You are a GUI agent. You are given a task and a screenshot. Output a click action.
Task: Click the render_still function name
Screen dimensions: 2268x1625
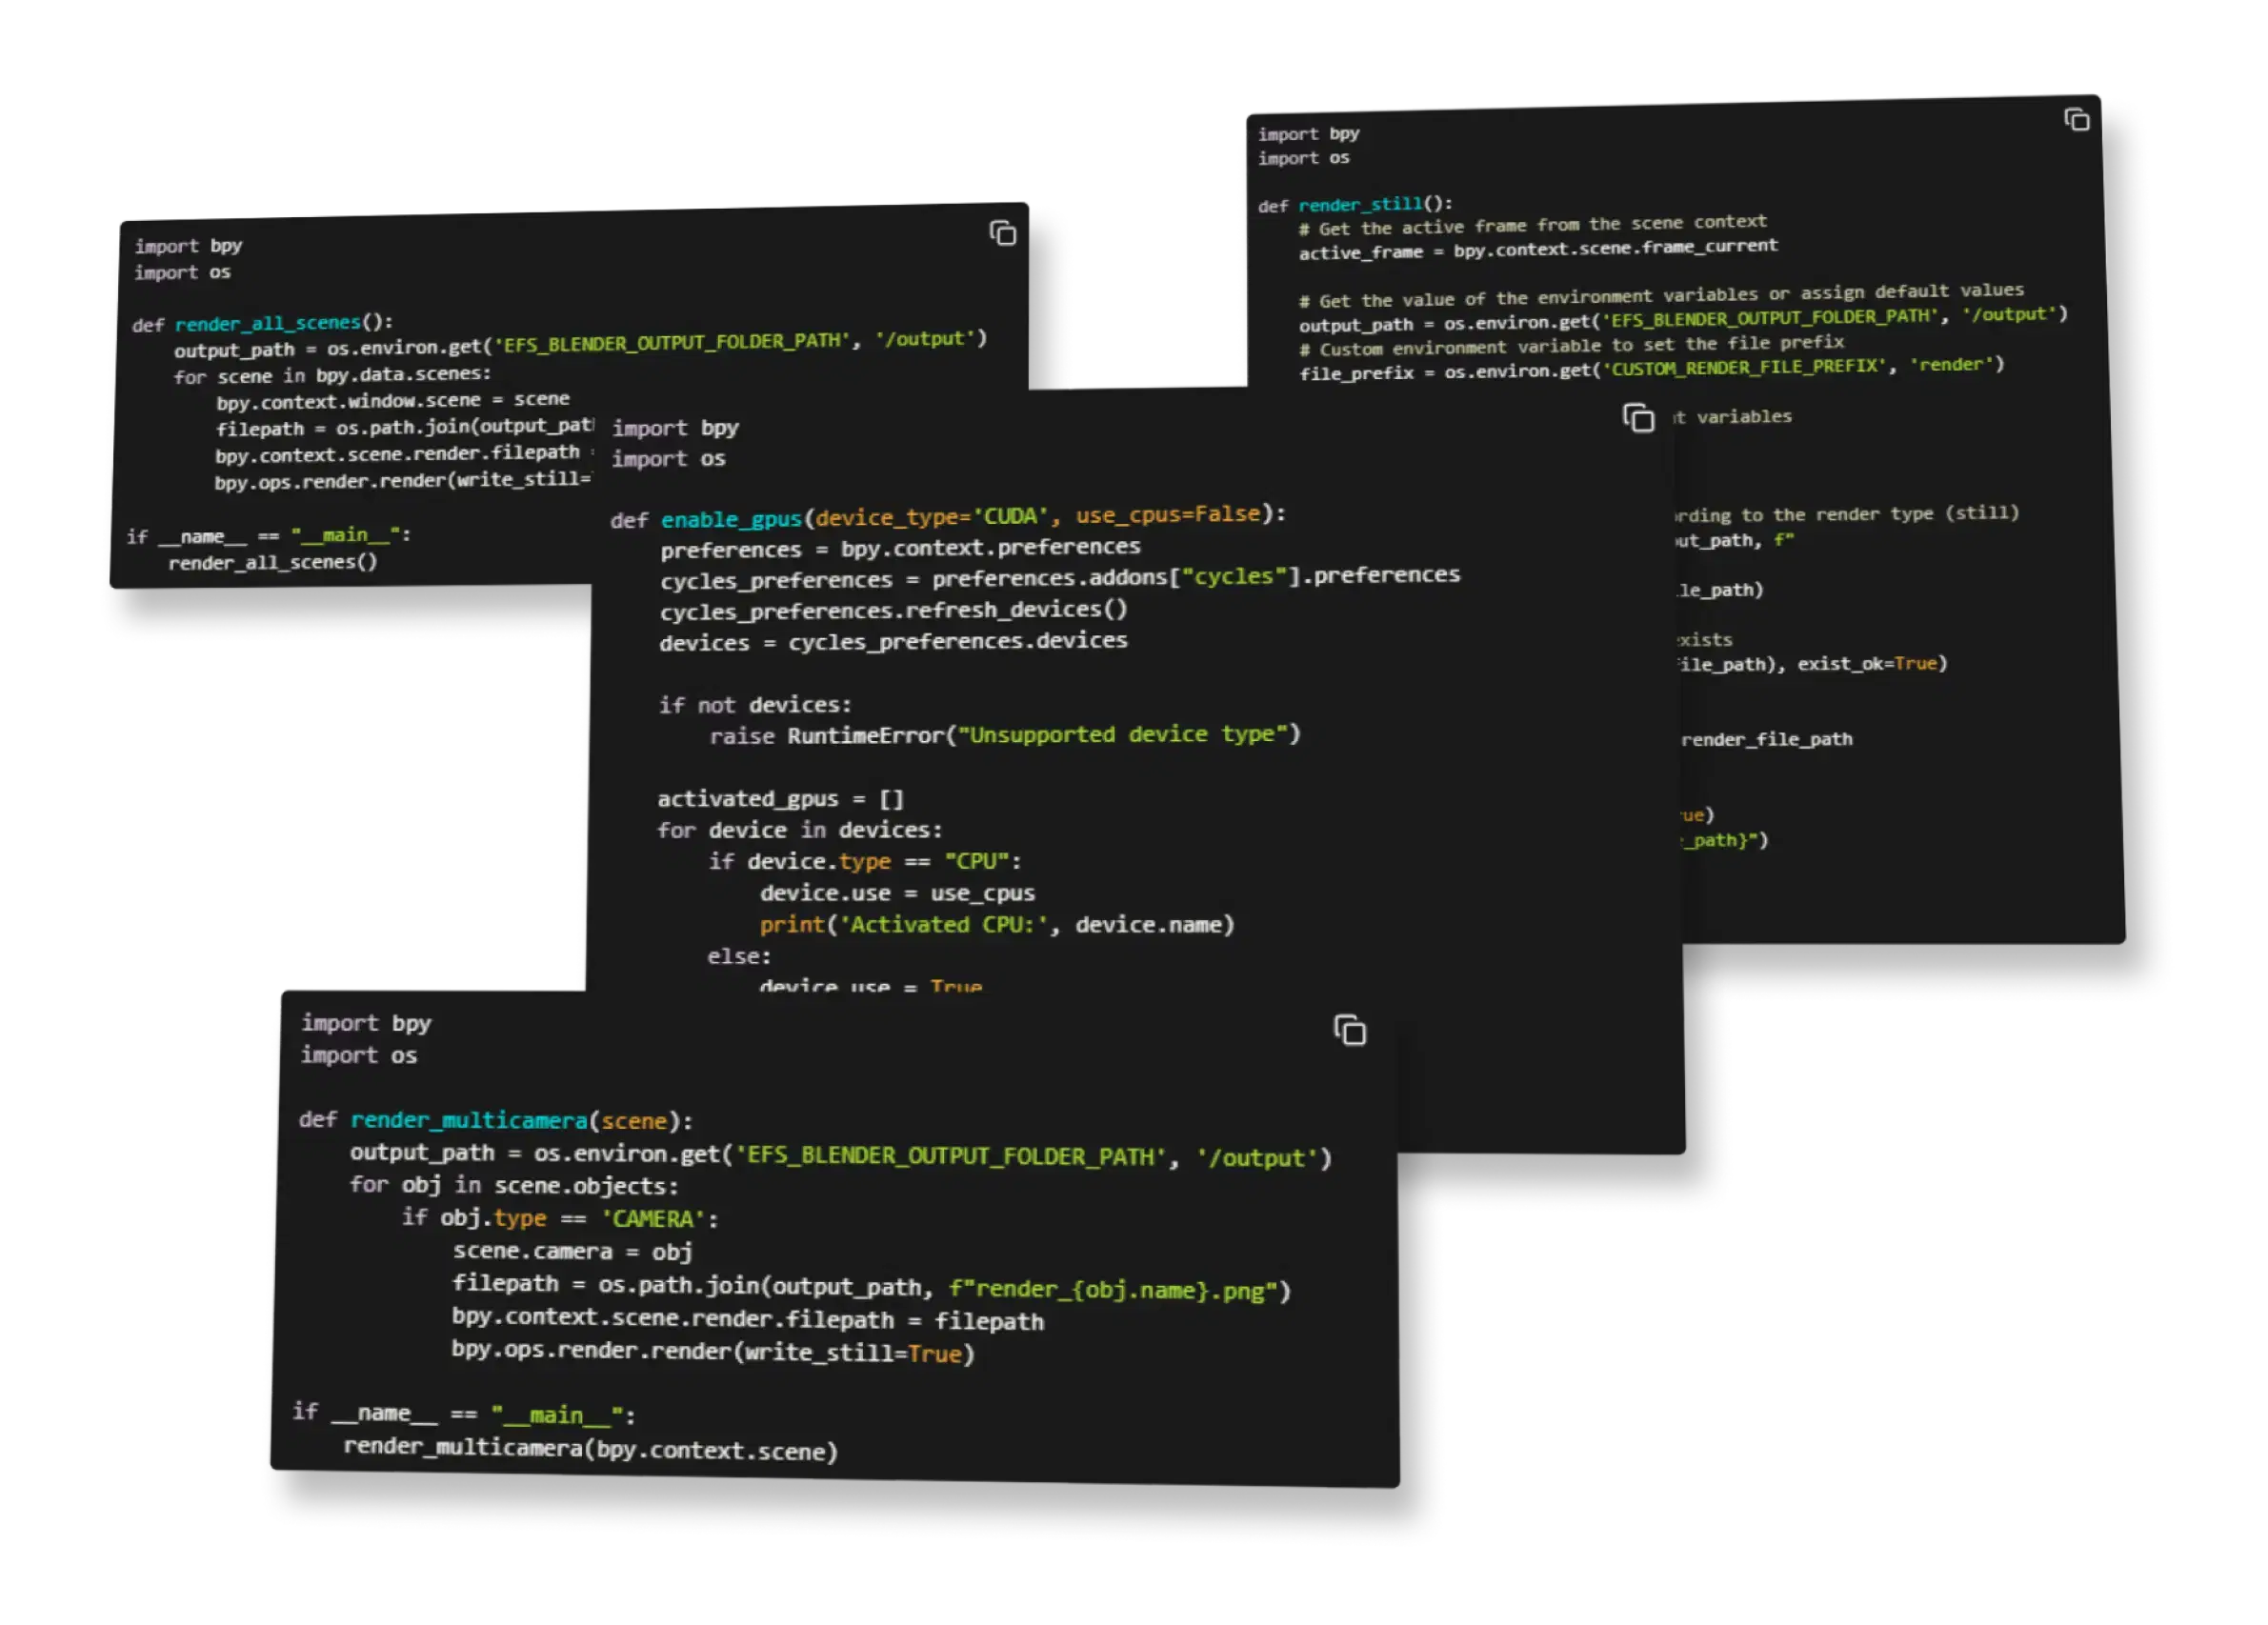click(1360, 204)
